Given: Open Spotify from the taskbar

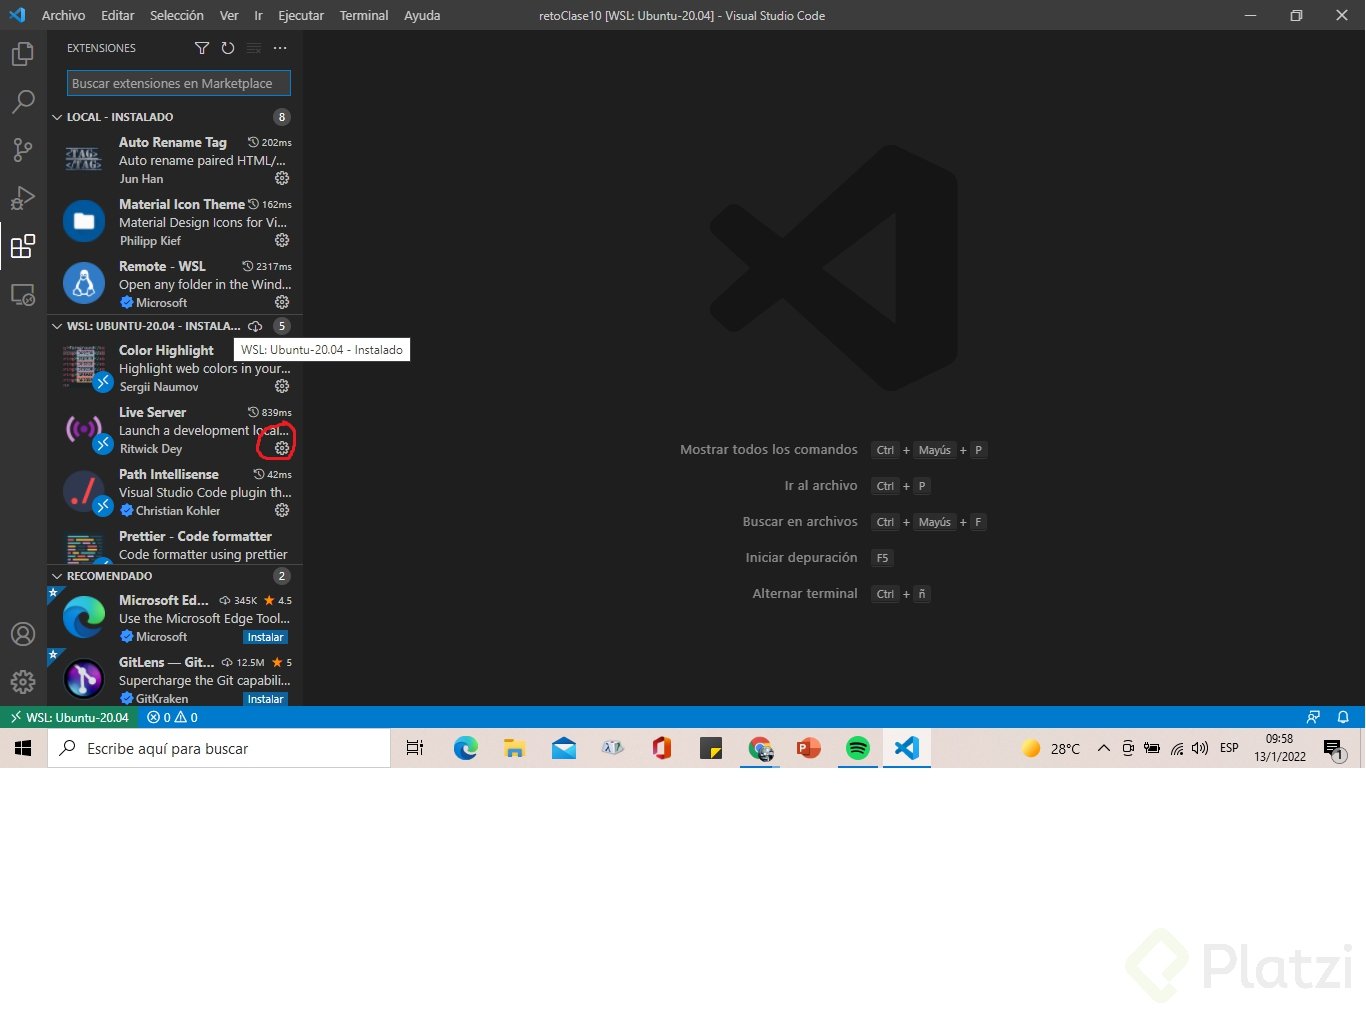Looking at the screenshot, I should point(858,748).
